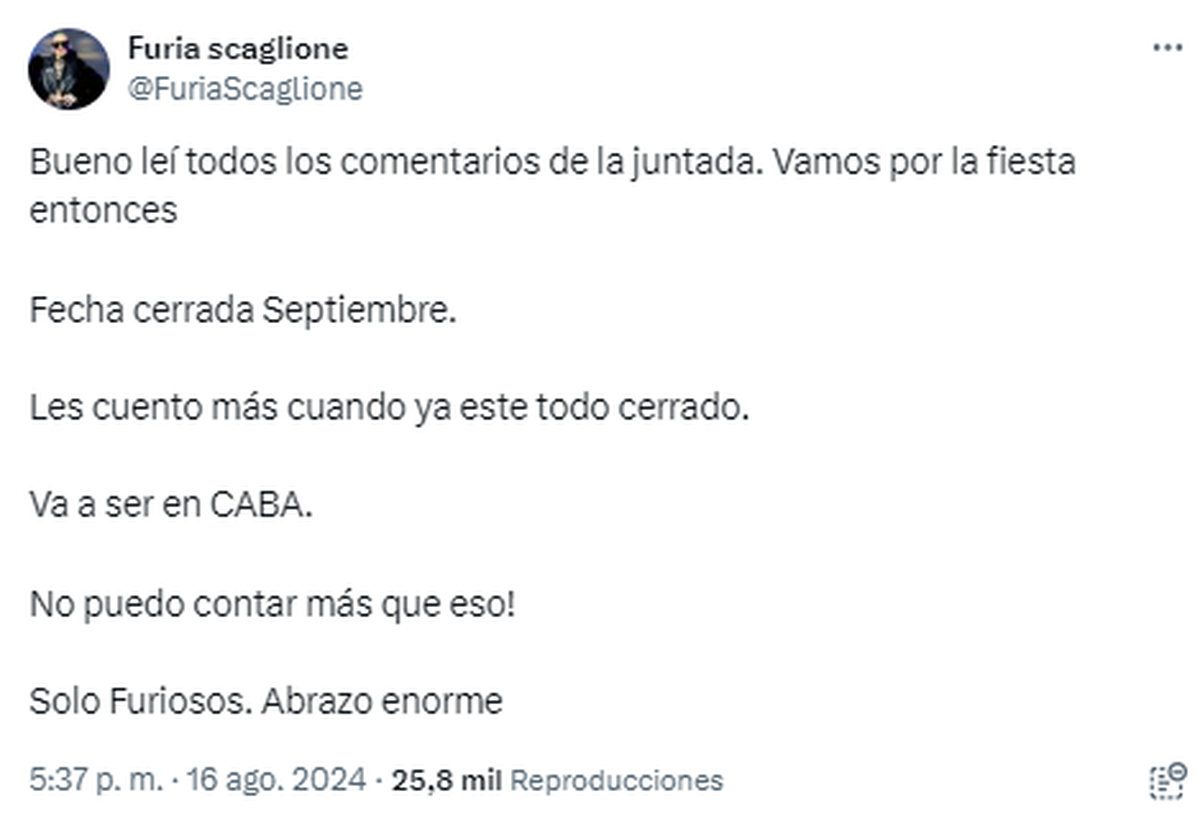Image resolution: width=1200 pixels, height=821 pixels.
Task: Click the dashed-square icon beside the view count
Action: (1167, 780)
